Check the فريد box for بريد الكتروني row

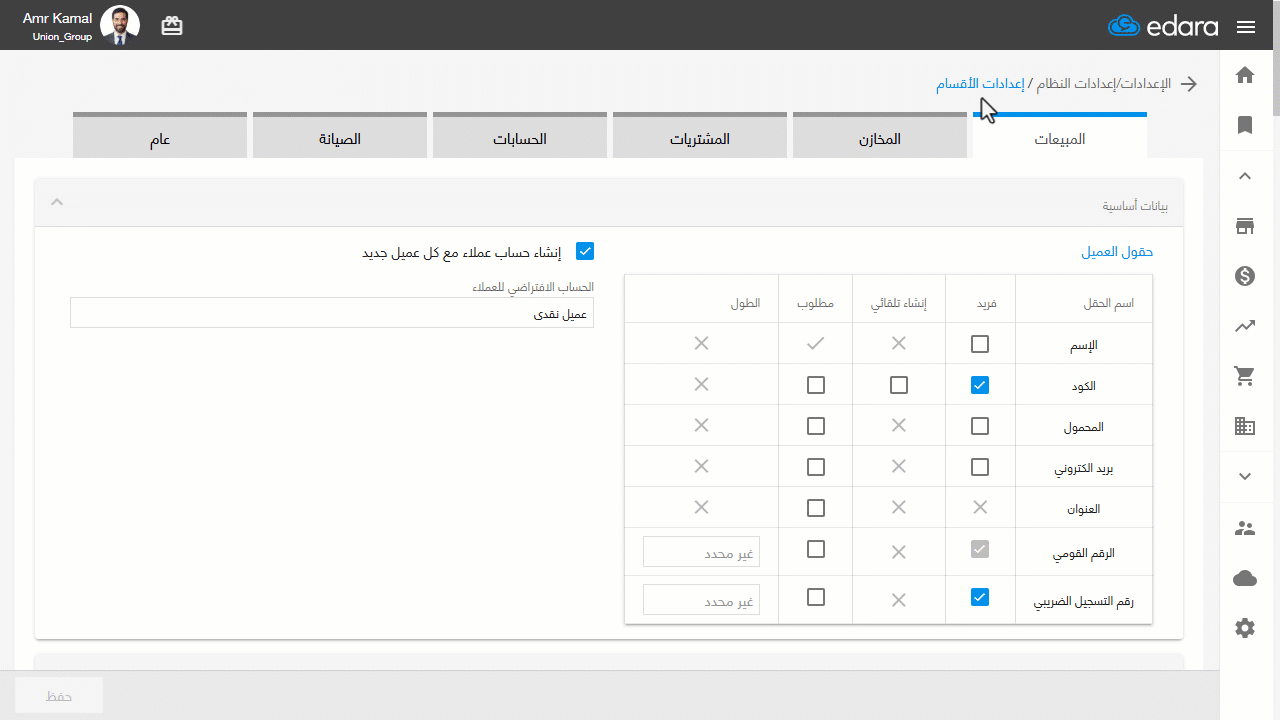[980, 467]
